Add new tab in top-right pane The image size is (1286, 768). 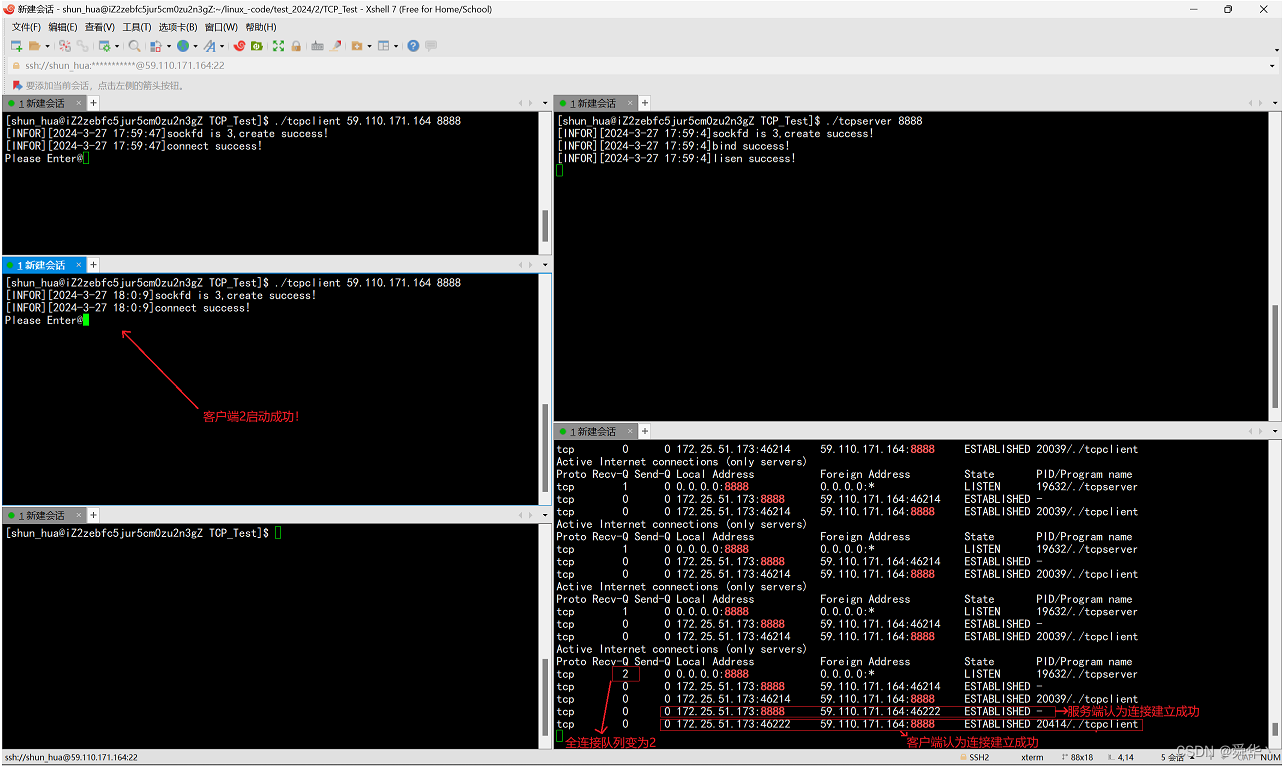pos(645,103)
